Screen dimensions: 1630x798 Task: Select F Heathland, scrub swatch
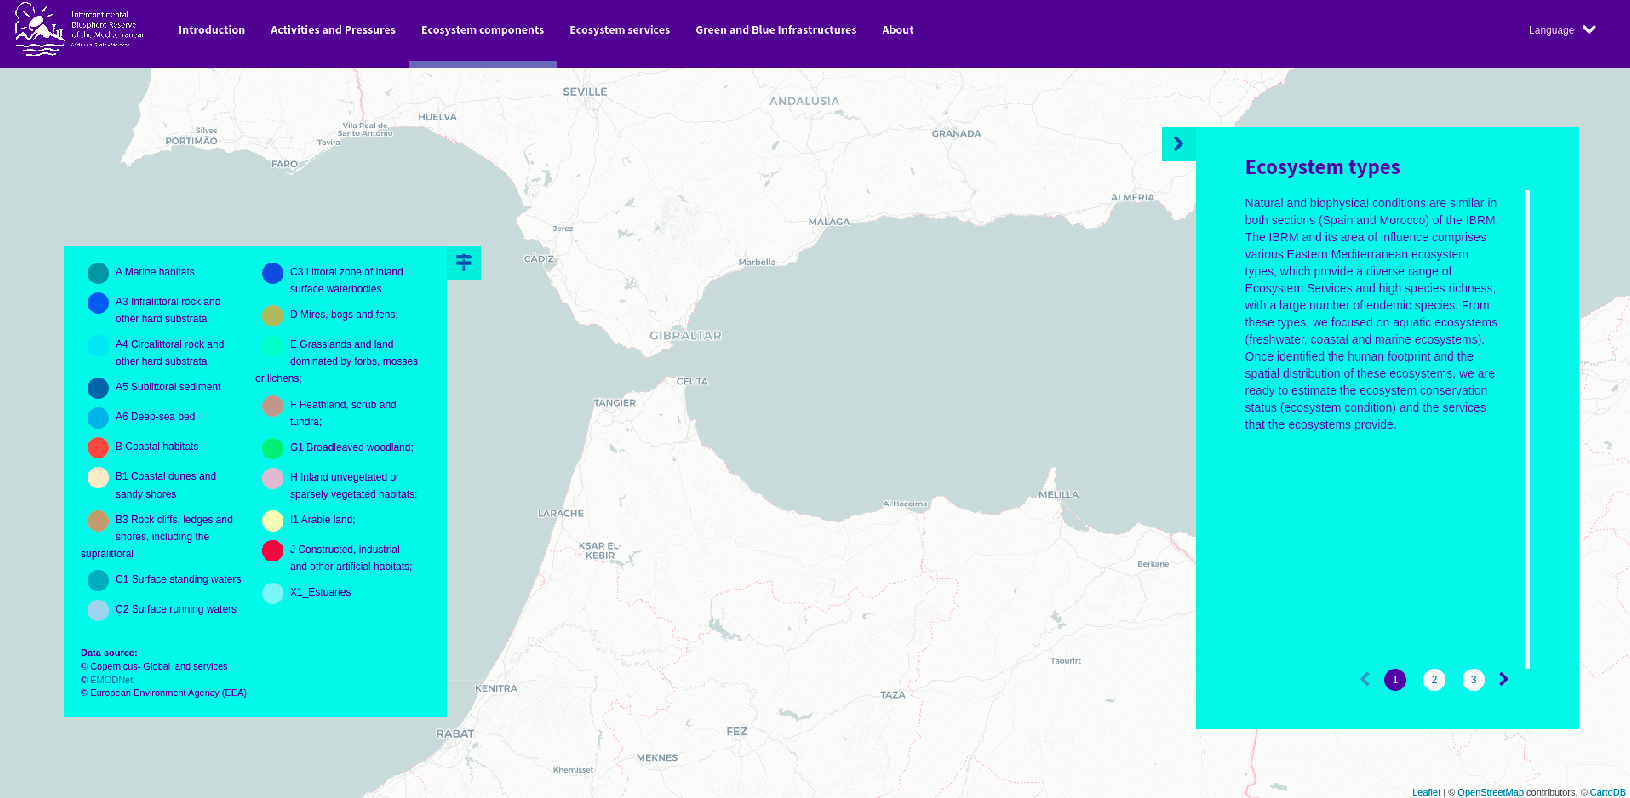pyautogui.click(x=273, y=405)
